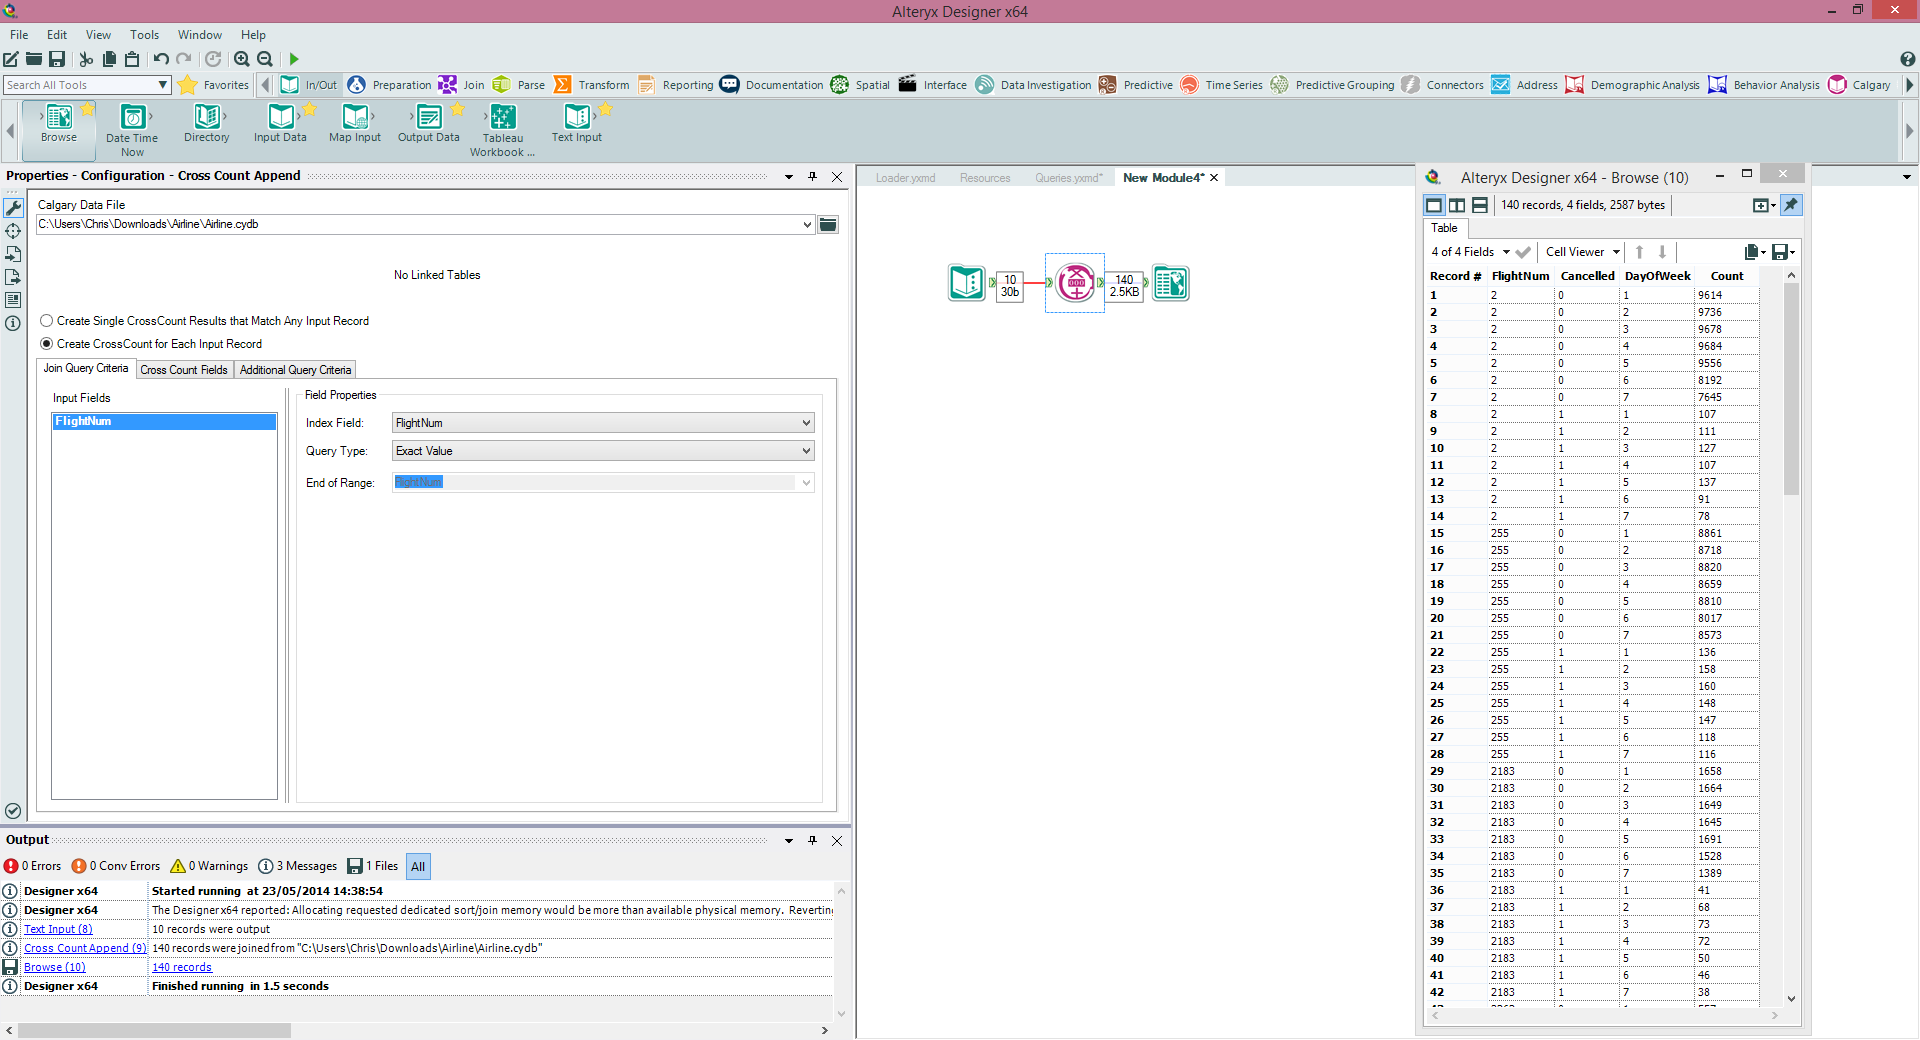Viewport: 1920px width, 1040px height.
Task: Open the End of Range dropdown
Action: tap(806, 483)
